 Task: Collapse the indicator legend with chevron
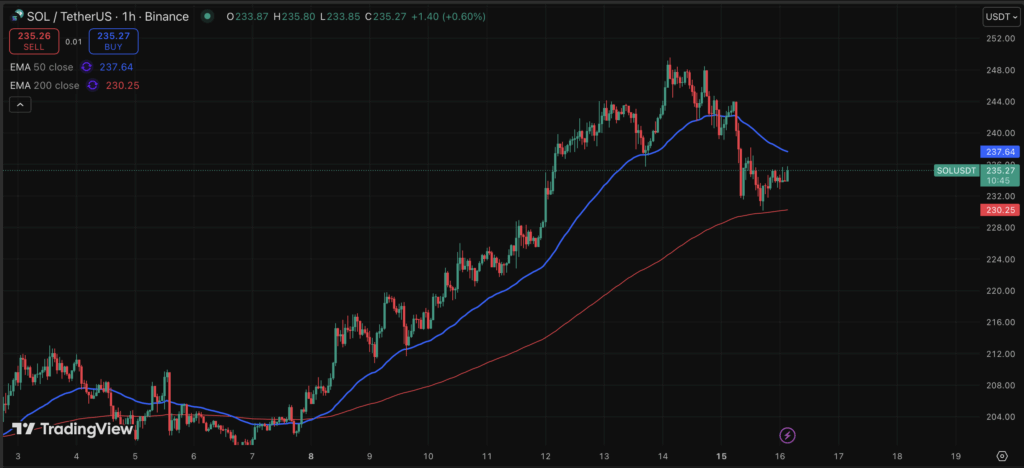tap(20, 104)
